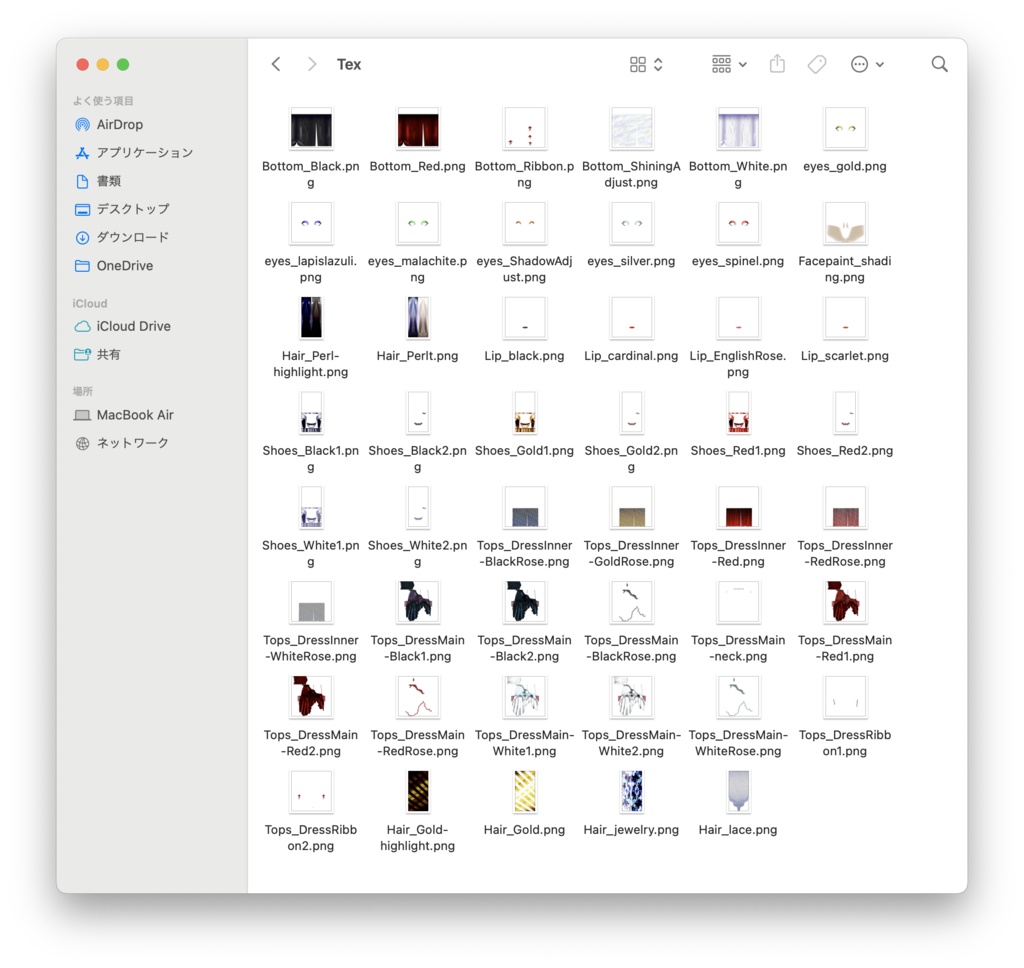1024x968 pixels.
Task: Go forward with the right chevron button
Action: tap(312, 64)
